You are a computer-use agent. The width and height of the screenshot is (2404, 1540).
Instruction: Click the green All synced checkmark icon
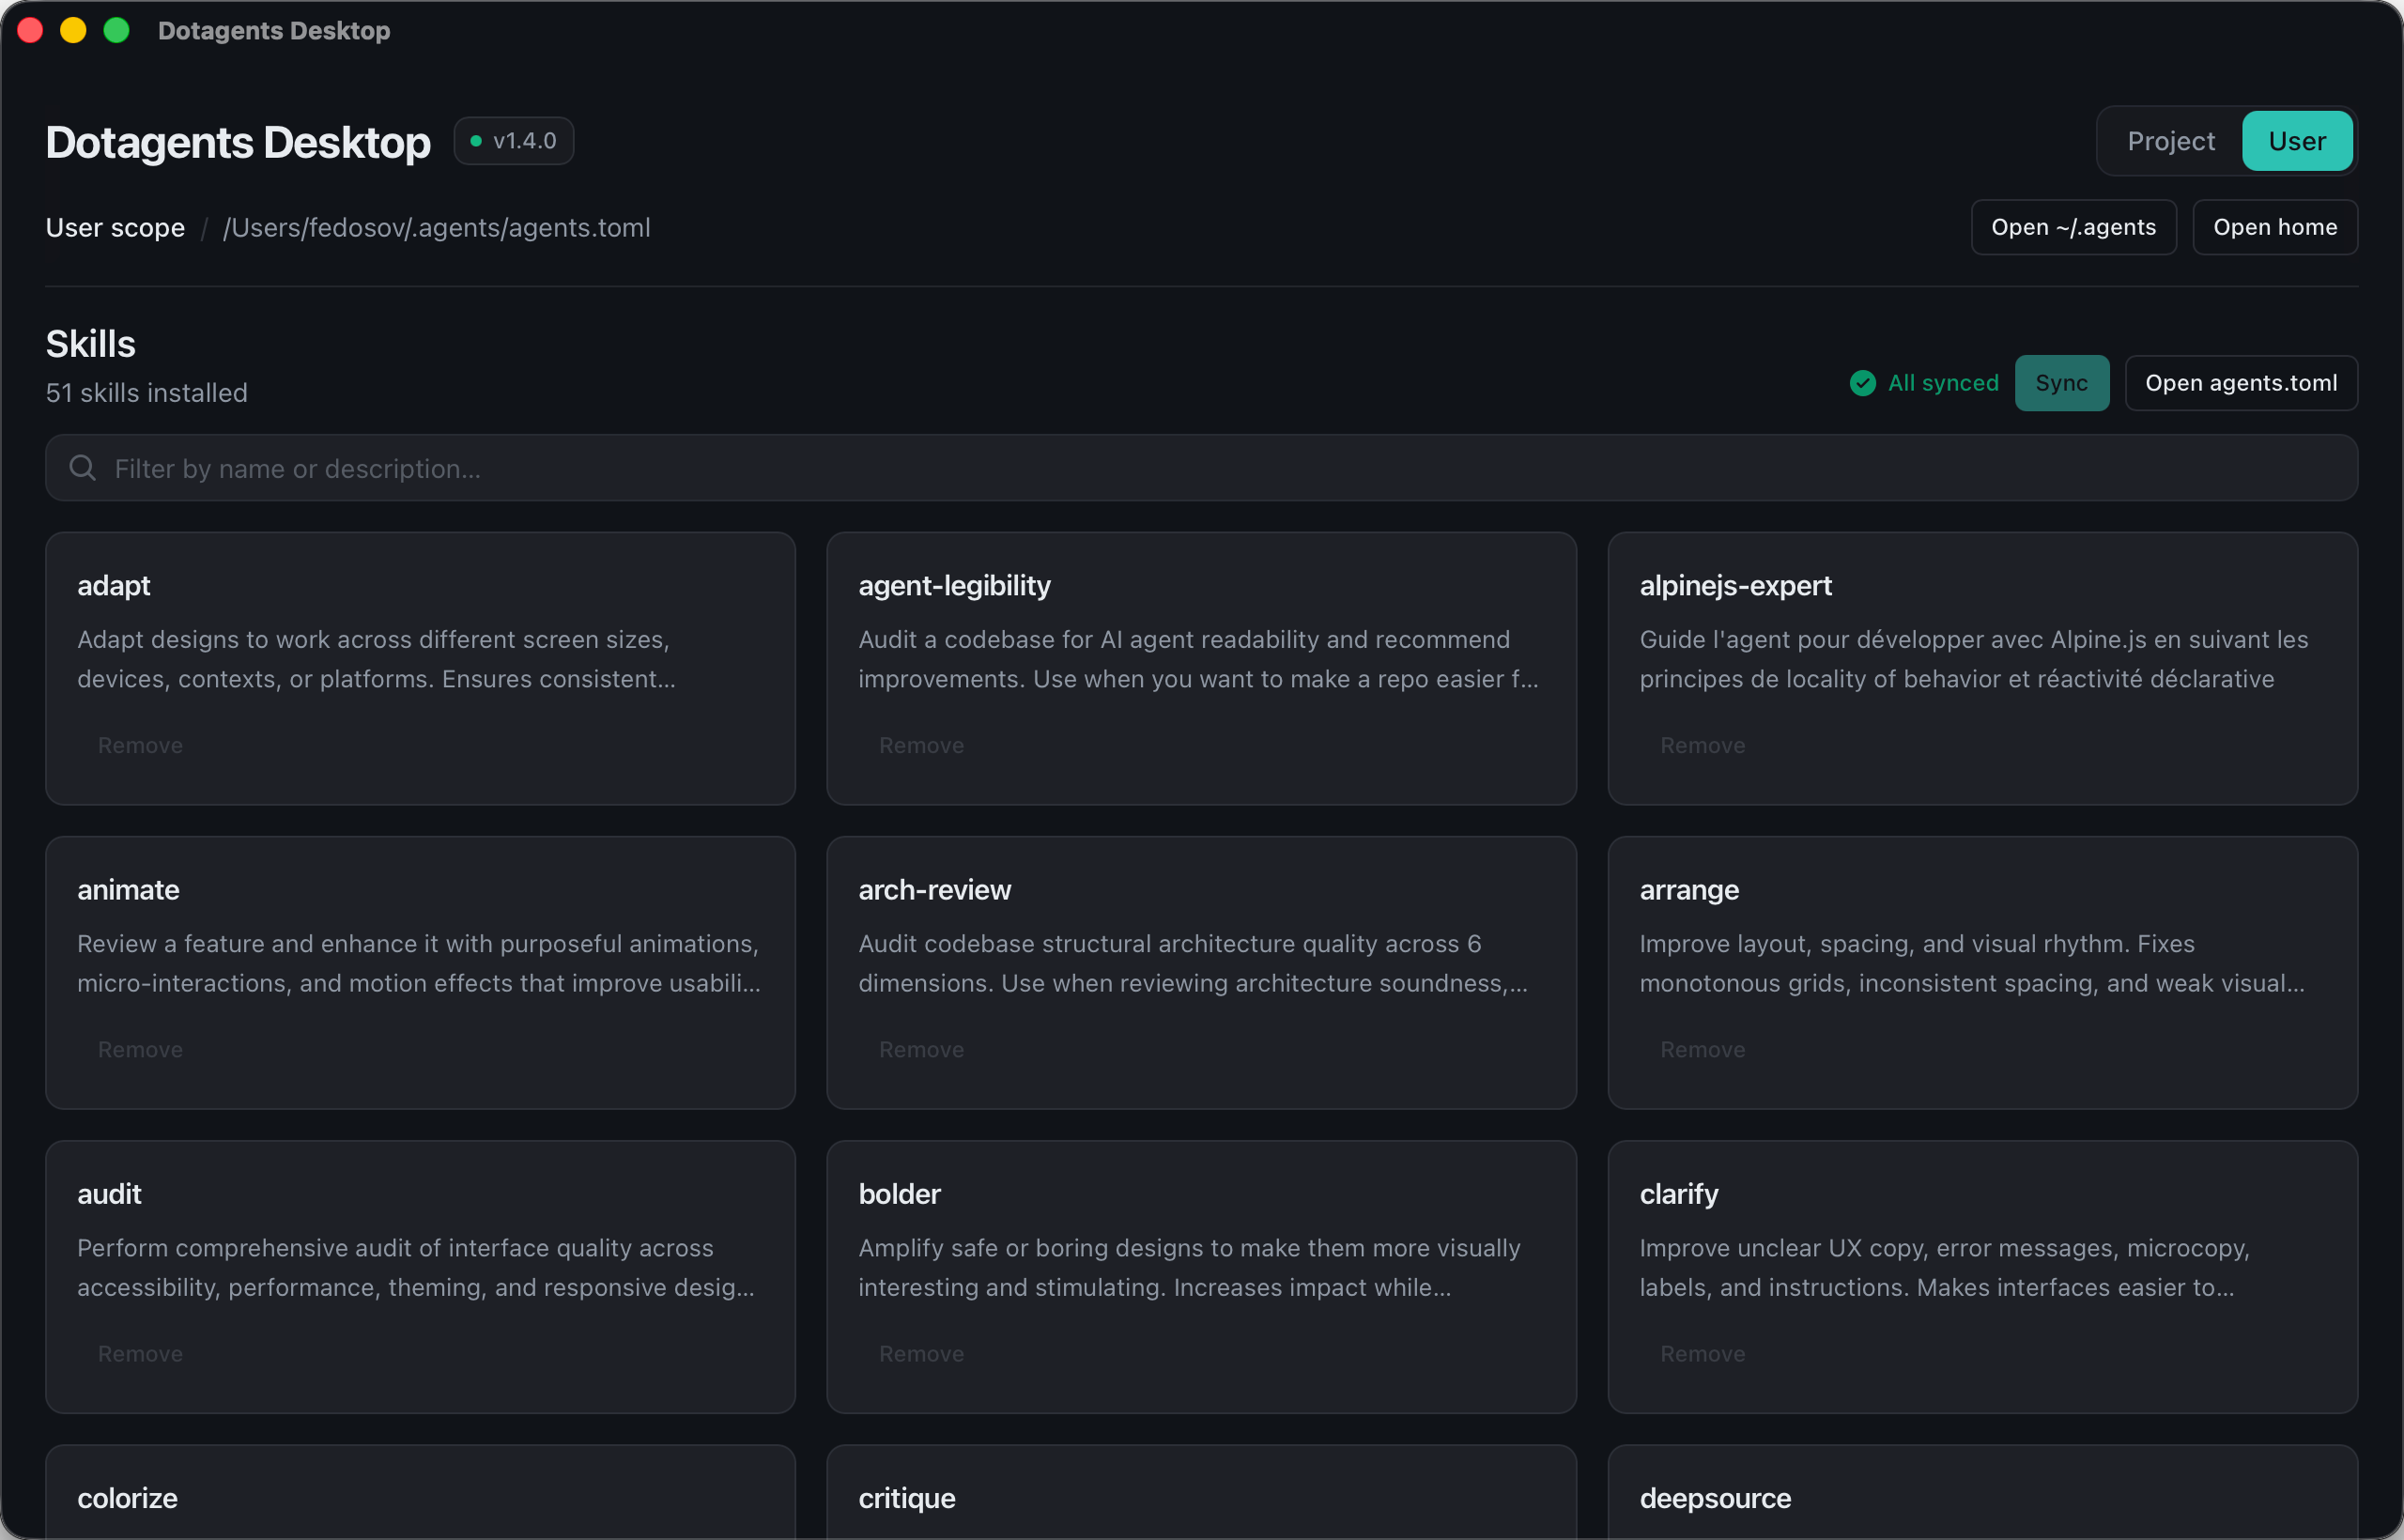click(x=1862, y=383)
